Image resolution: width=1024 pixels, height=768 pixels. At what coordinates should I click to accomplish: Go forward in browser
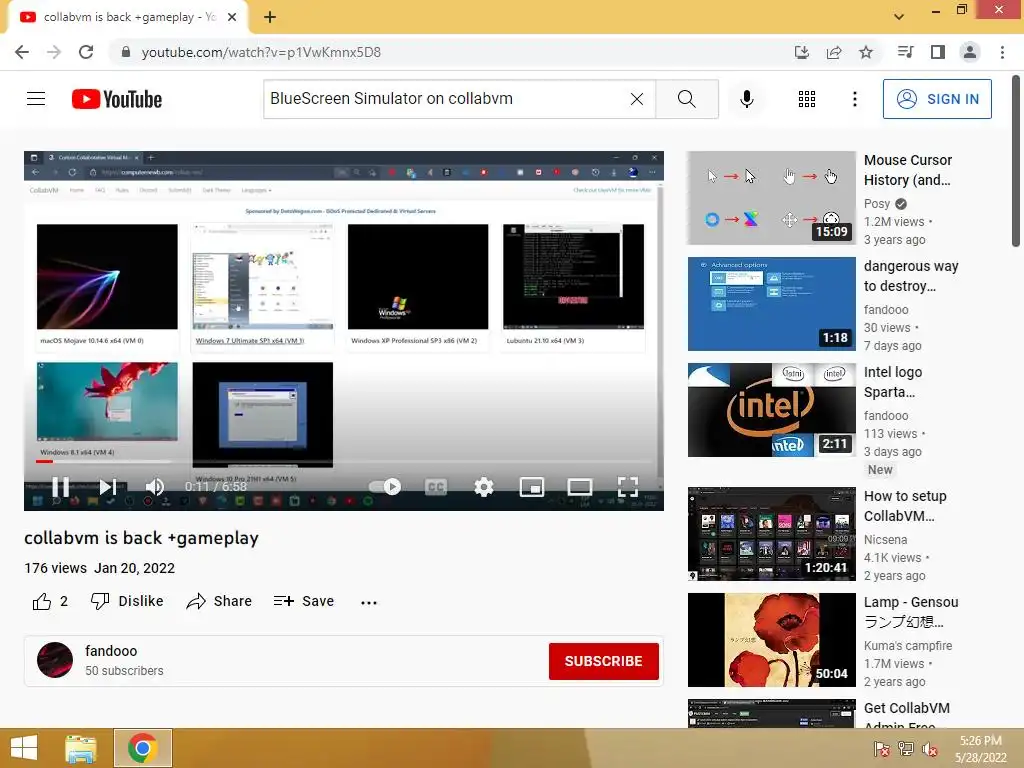point(54,52)
